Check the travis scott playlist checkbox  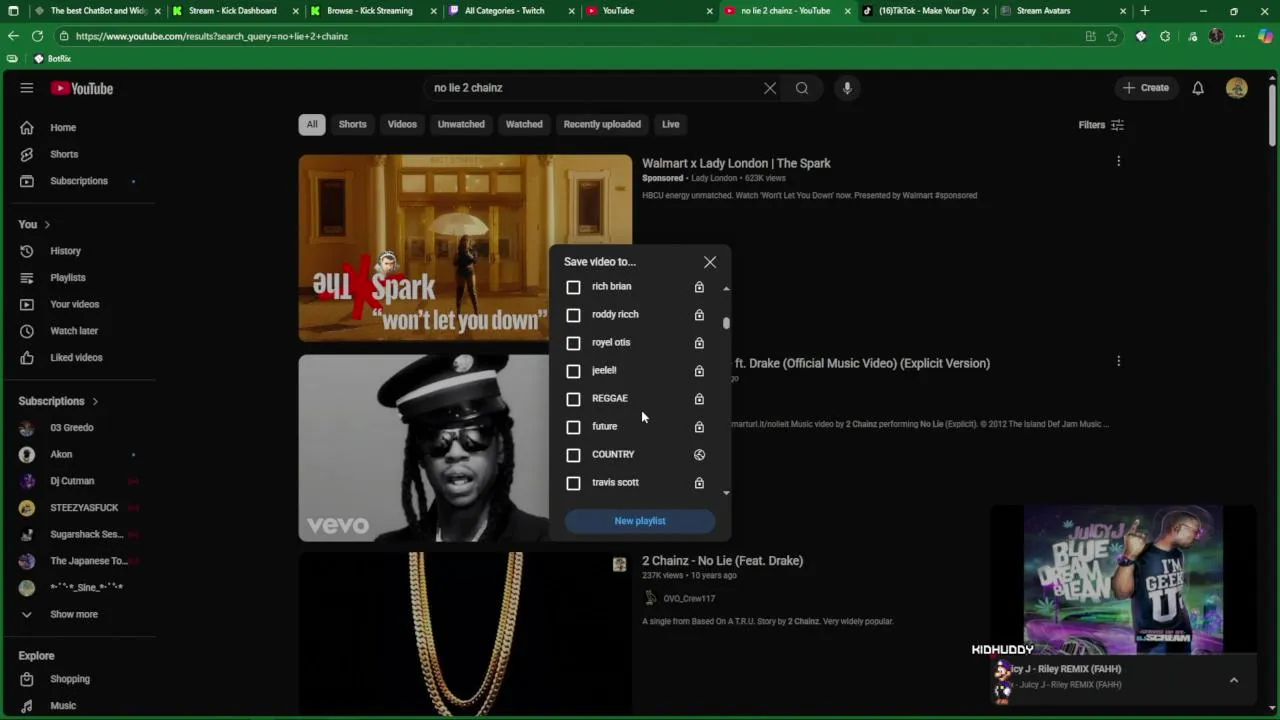573,483
